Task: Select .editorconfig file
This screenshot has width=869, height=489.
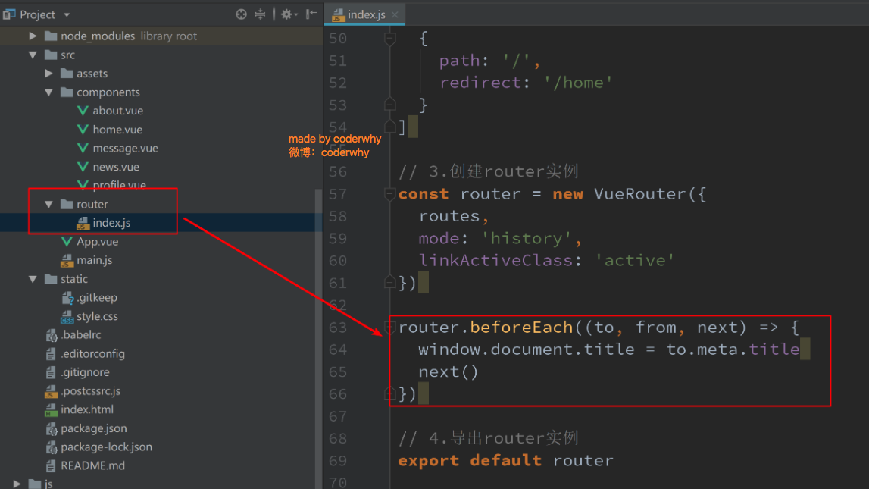Action: pos(93,354)
